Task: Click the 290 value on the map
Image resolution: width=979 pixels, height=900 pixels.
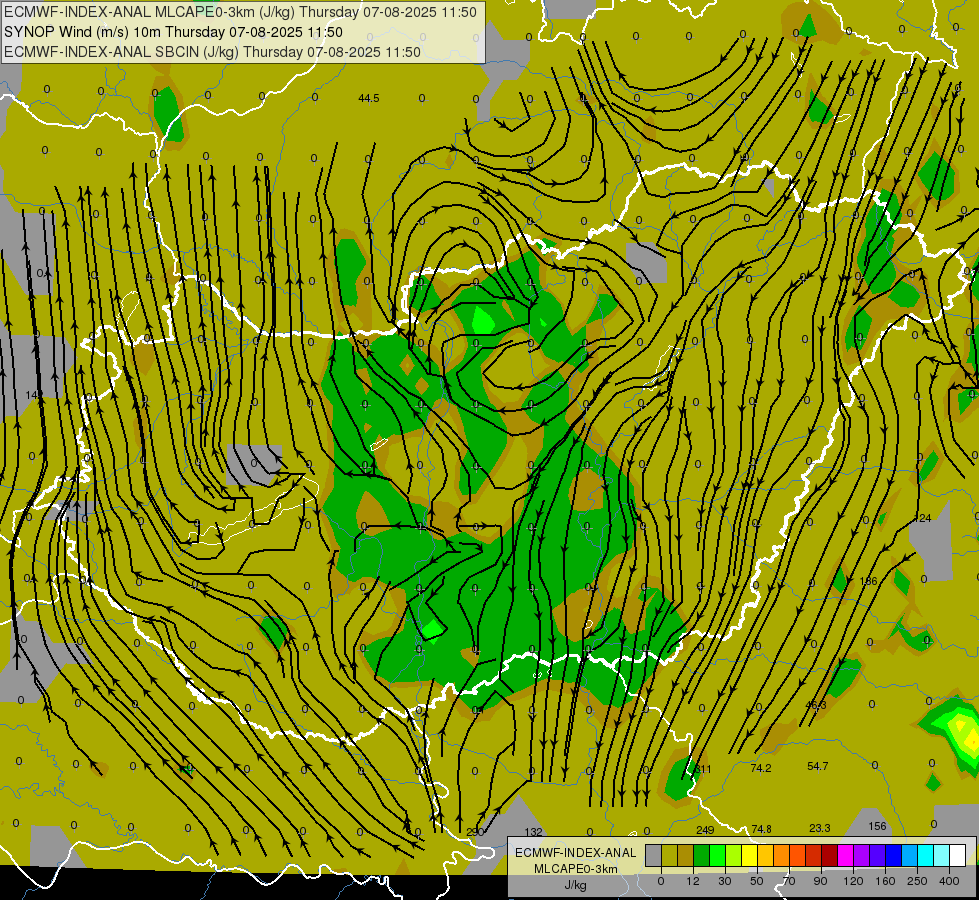Action: [x=475, y=832]
